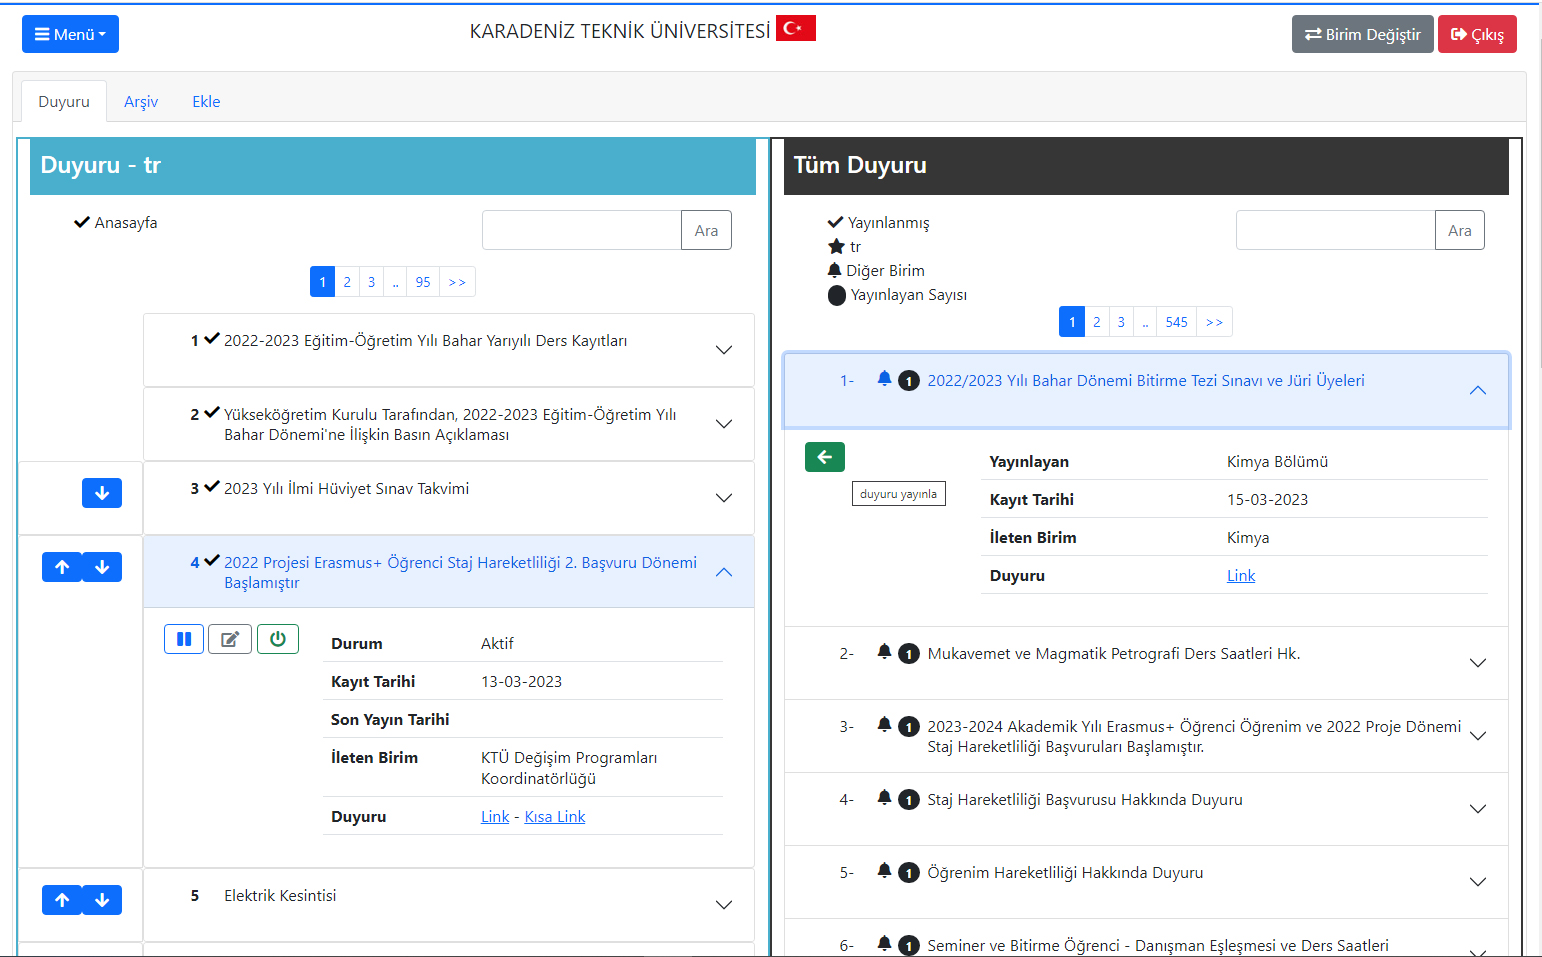Click Ara button in Tüm Duyuru panel
The image size is (1542, 957).
(x=1460, y=230)
